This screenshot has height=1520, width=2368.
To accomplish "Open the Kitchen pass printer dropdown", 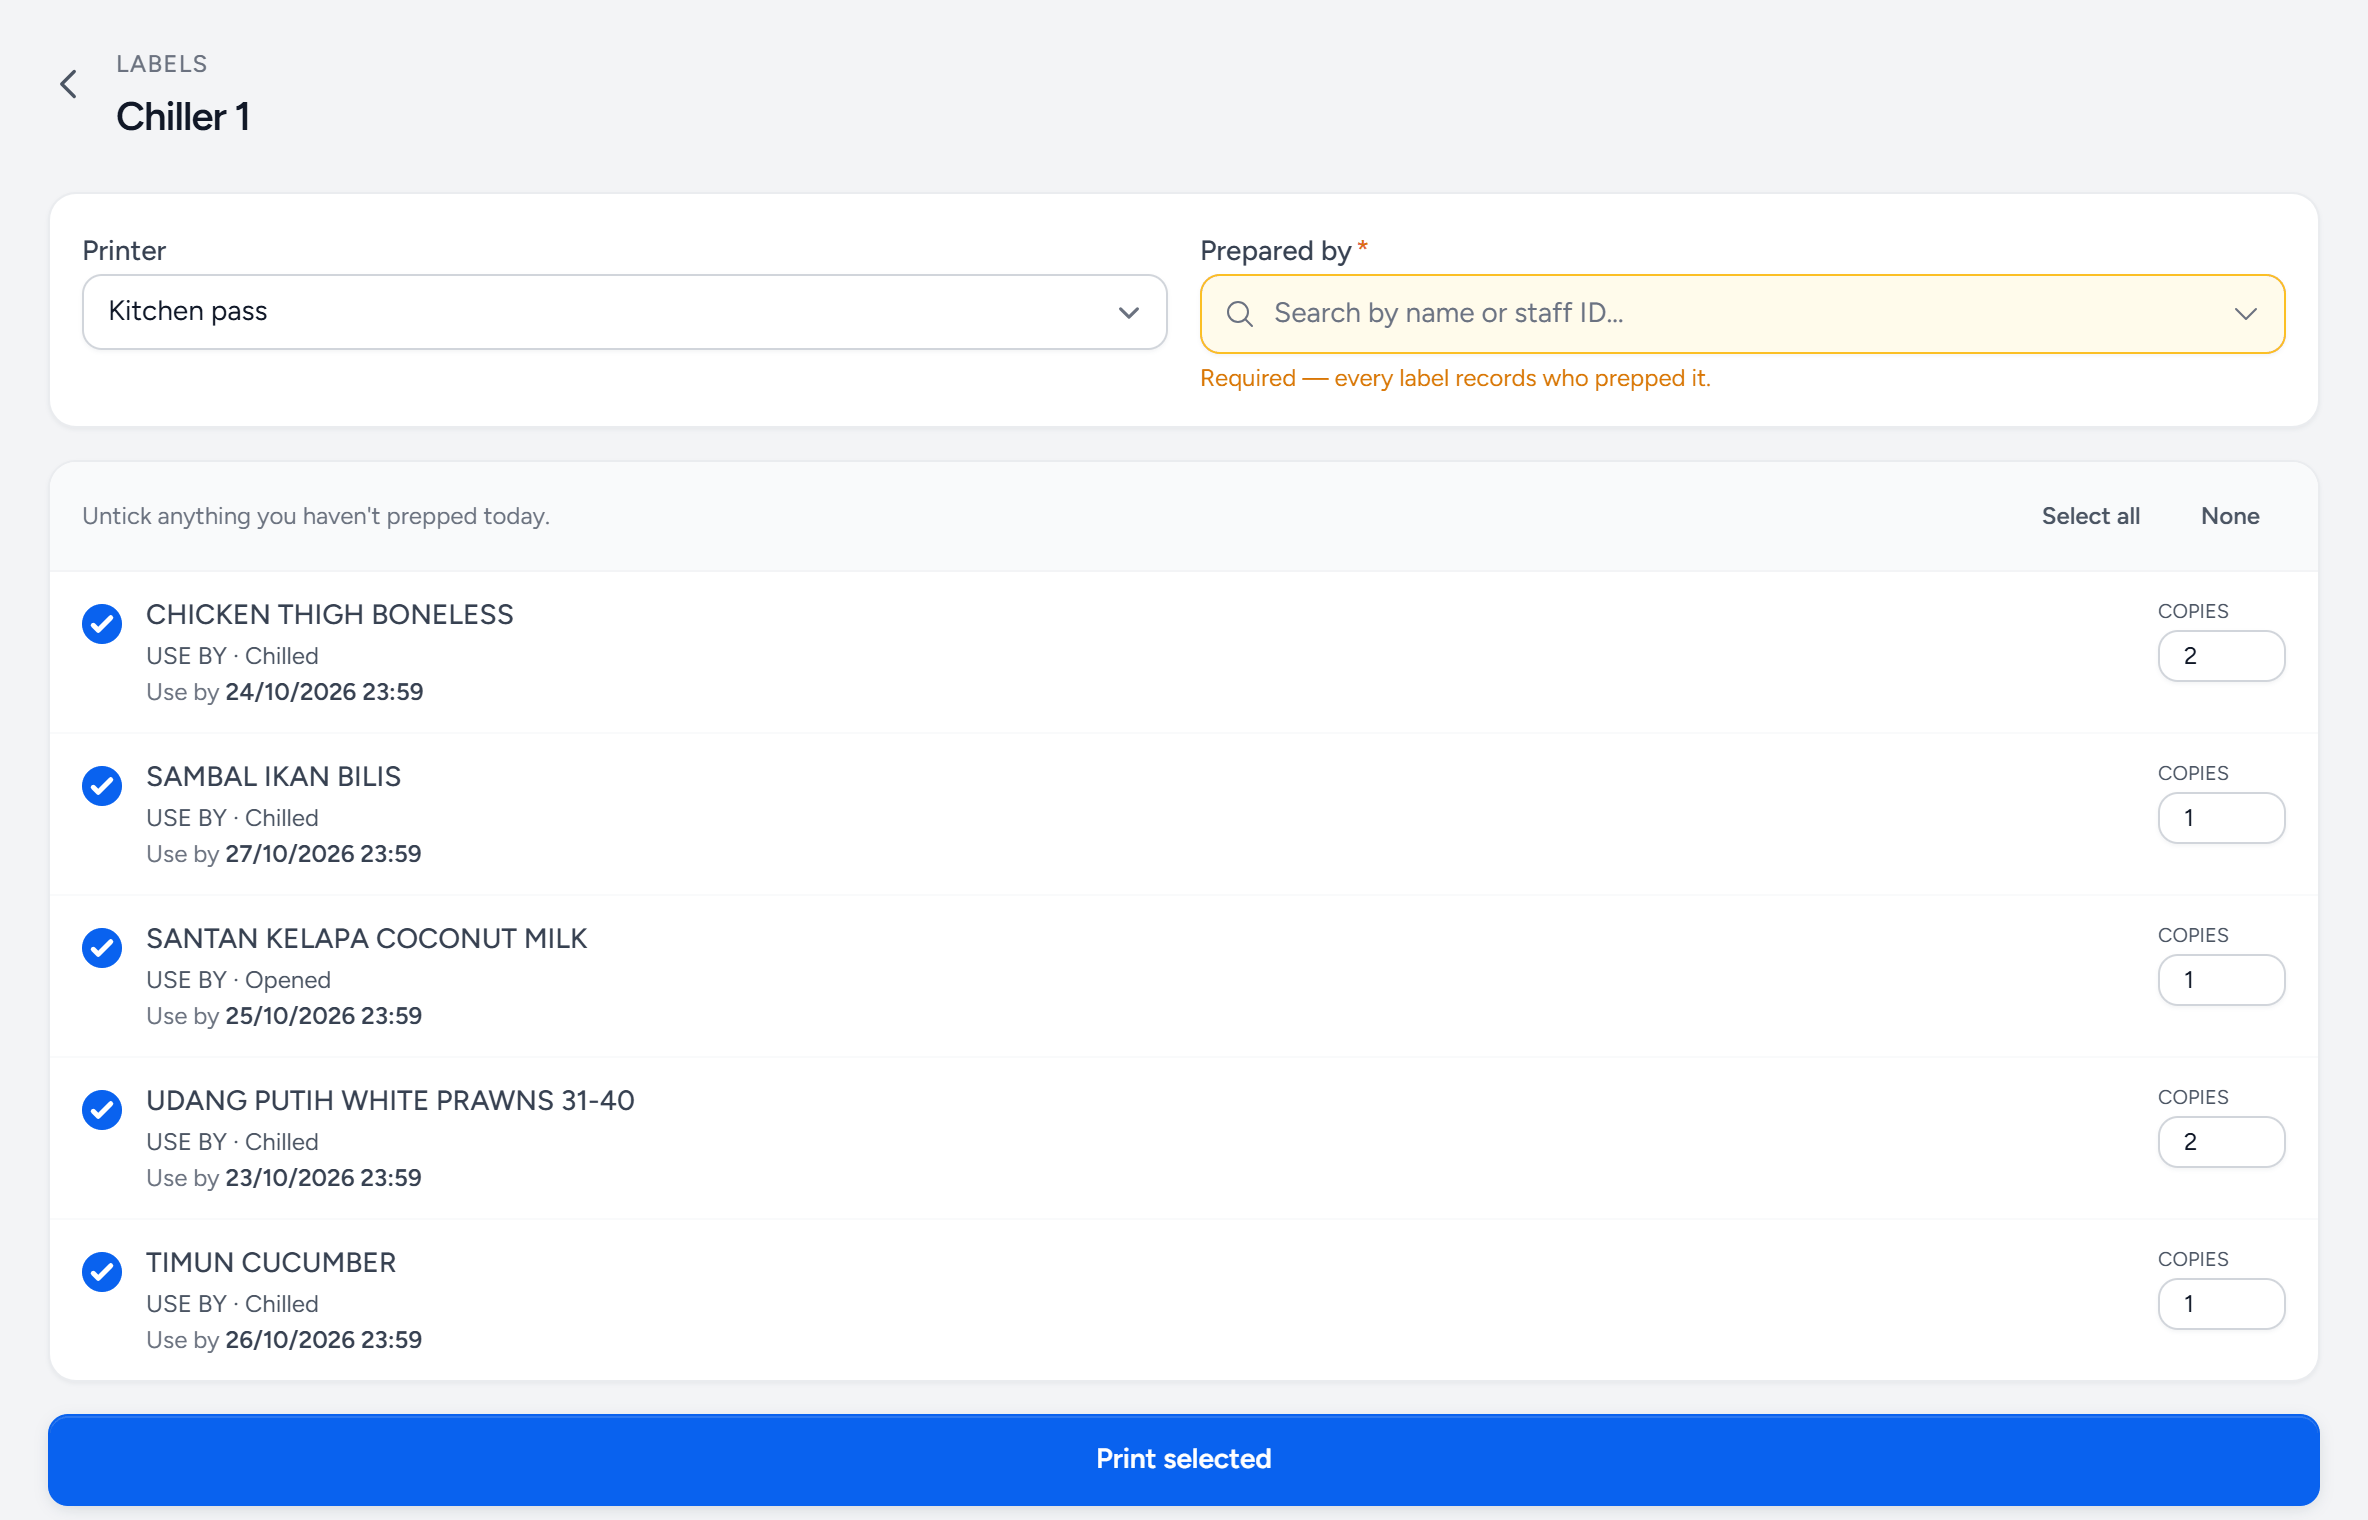I will [624, 312].
